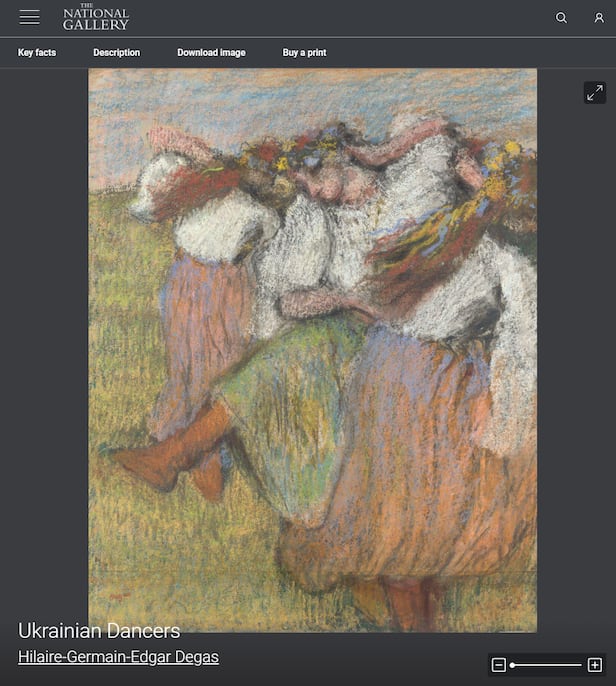Go to the Description section
616x686 pixels.
117,53
